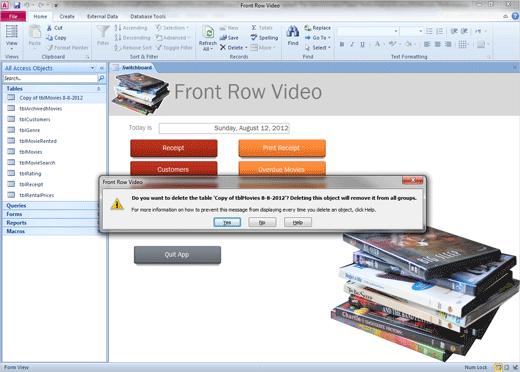This screenshot has width=520, height=372.
Task: Click Help in the delete dialog
Action: tap(298, 222)
